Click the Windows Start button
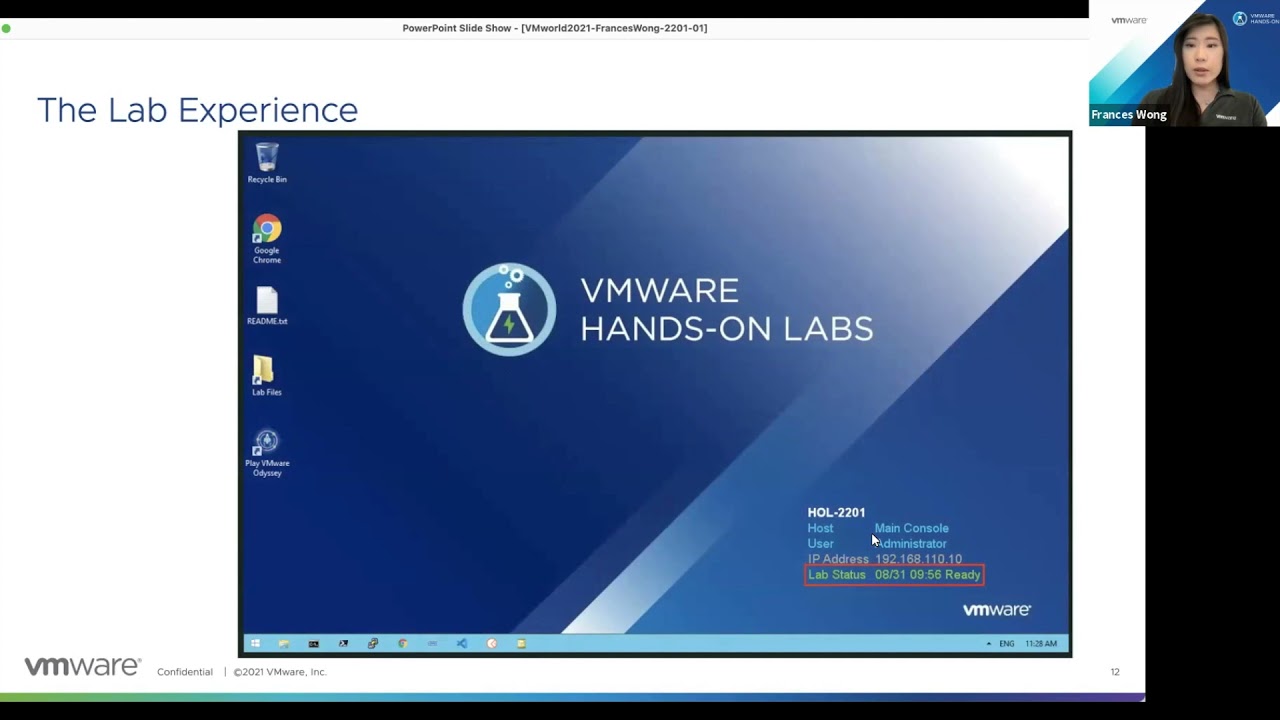Viewport: 1280px width, 720px height. pos(255,644)
